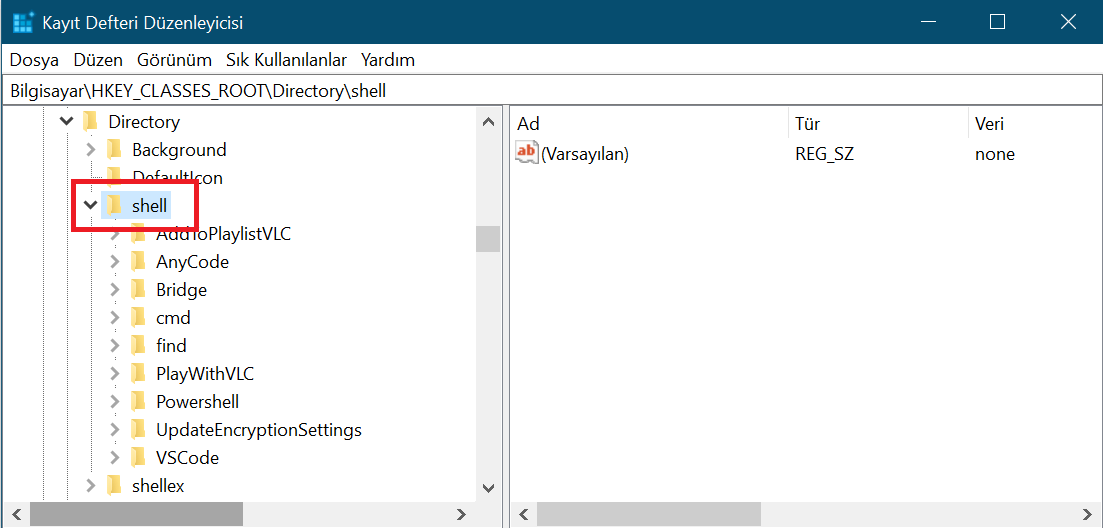Image resolution: width=1103 pixels, height=528 pixels.
Task: Click the REG_SZ type cell
Action: (824, 154)
